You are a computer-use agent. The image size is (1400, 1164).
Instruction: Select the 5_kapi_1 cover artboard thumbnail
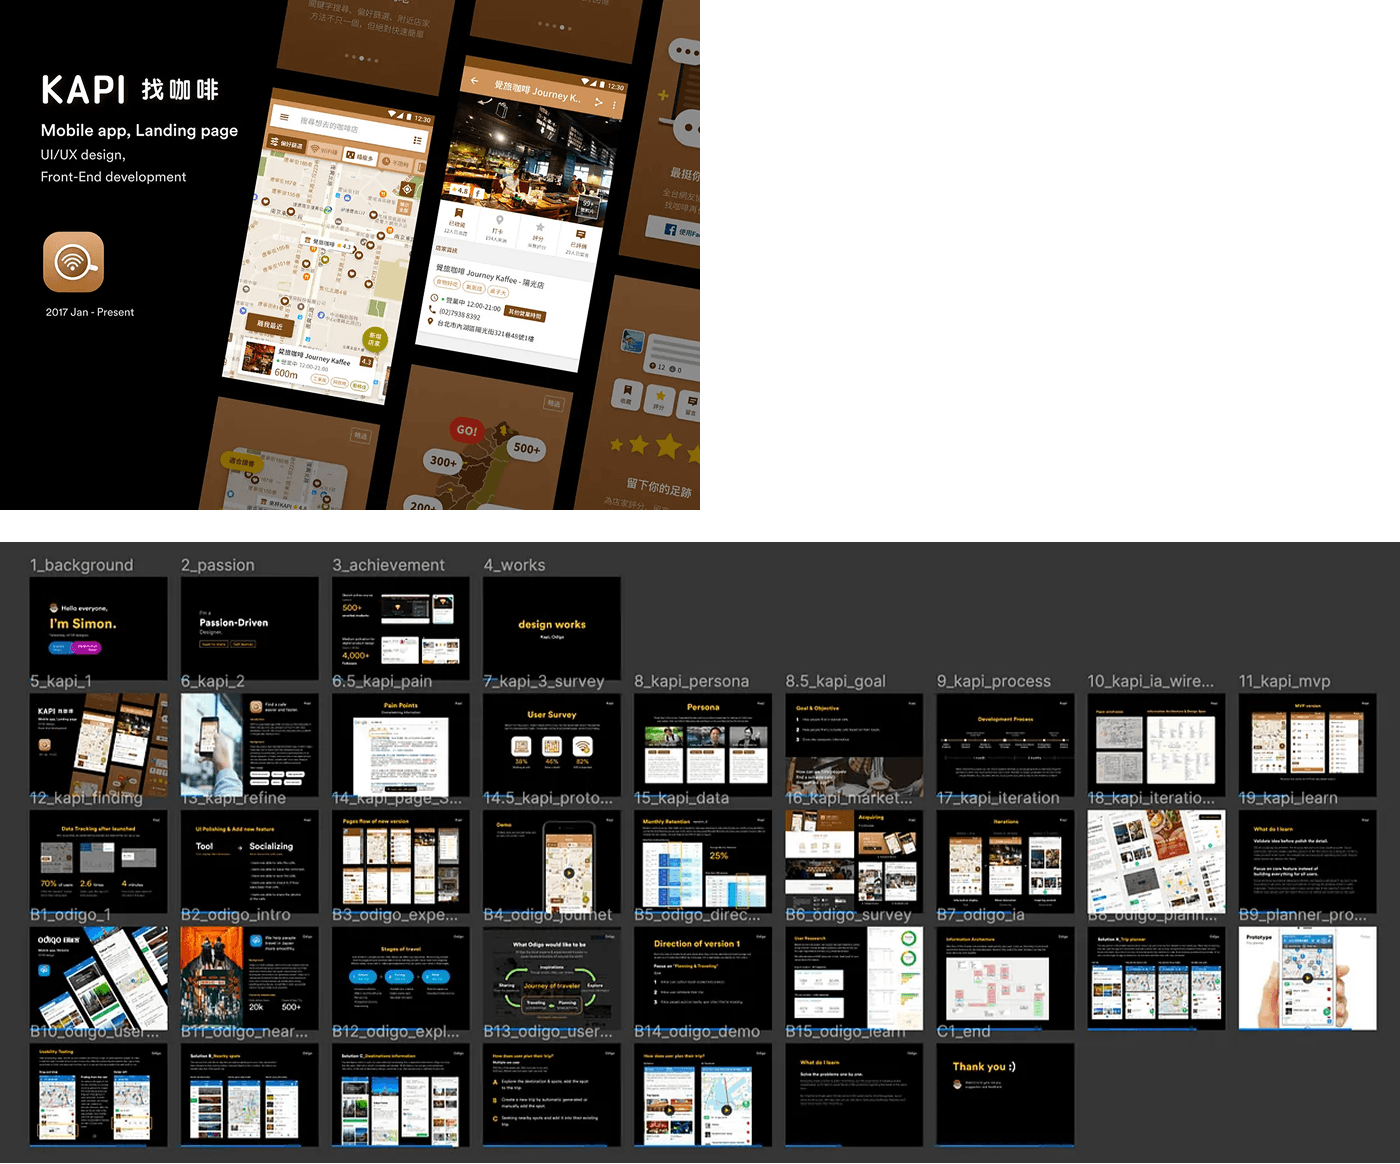point(99,745)
